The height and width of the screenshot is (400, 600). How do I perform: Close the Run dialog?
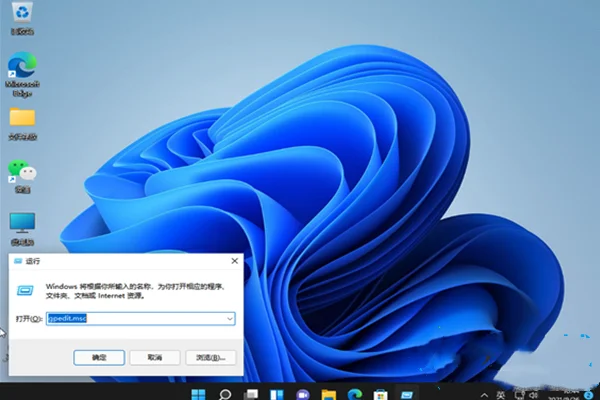(235, 261)
